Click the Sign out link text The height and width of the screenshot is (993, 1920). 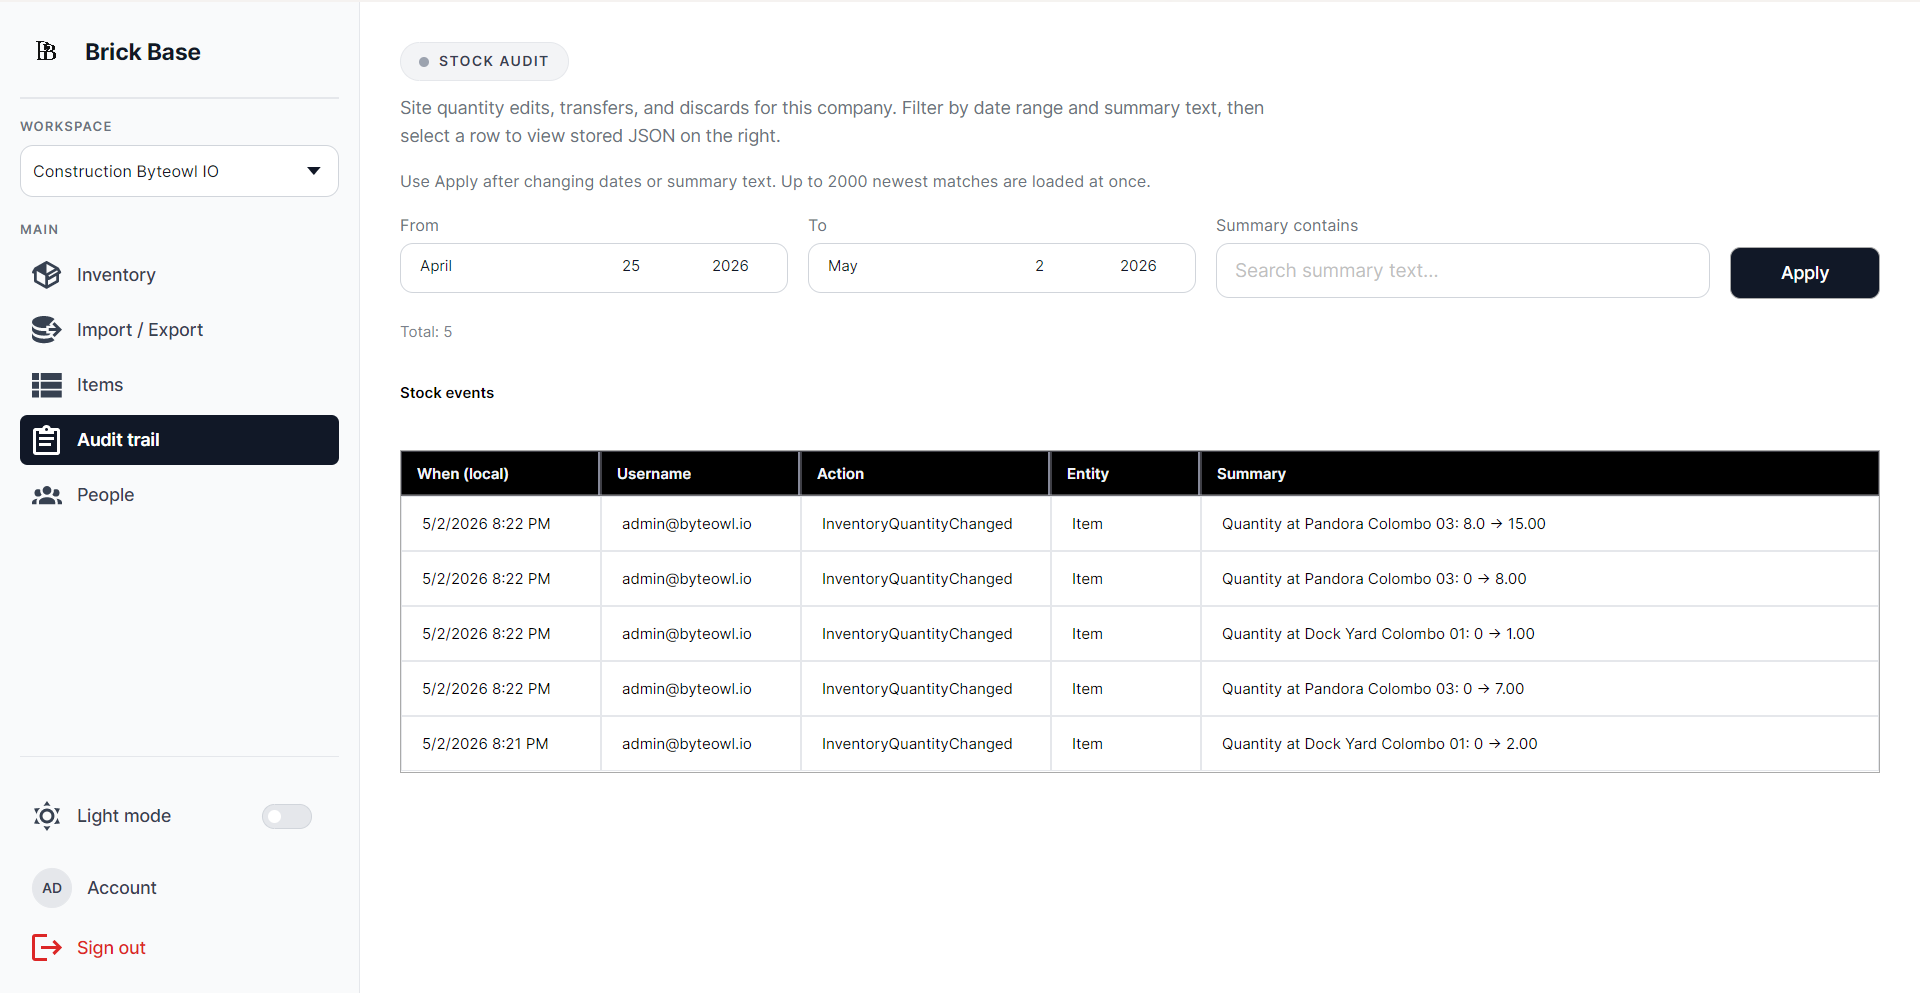pyautogui.click(x=111, y=948)
